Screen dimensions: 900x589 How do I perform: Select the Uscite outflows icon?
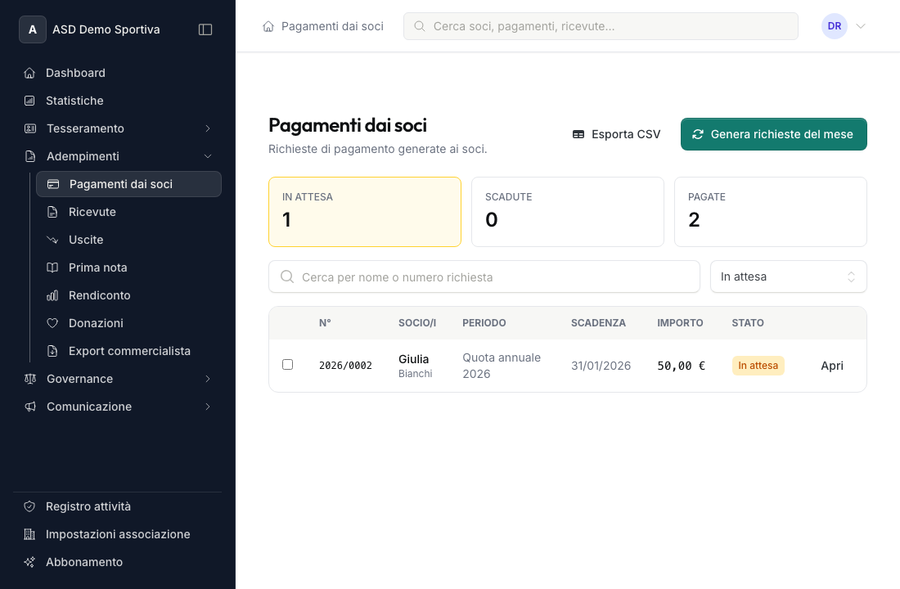click(x=50, y=239)
